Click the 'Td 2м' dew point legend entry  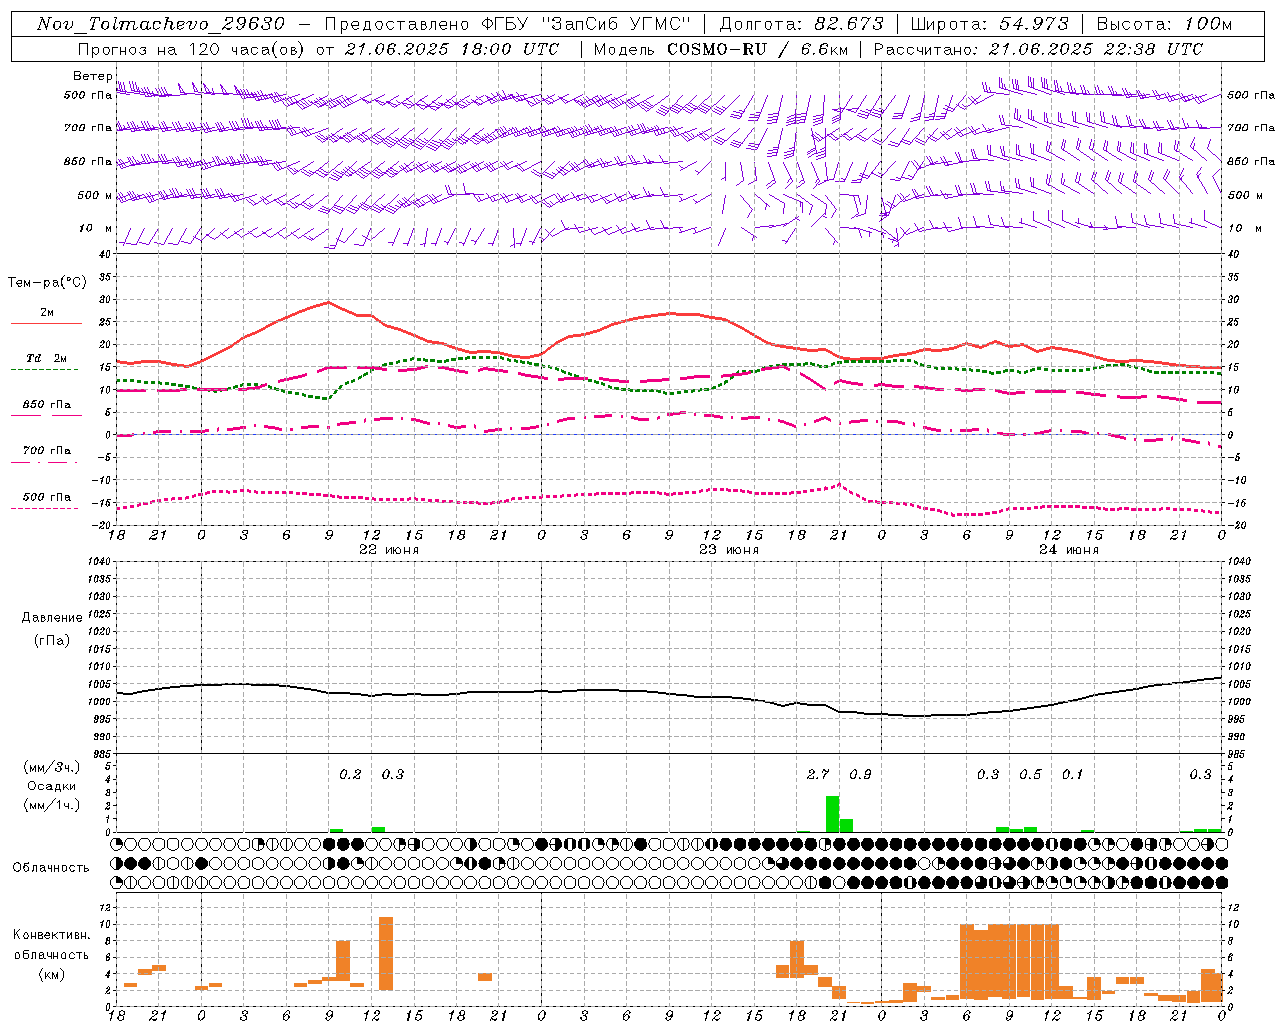(47, 358)
